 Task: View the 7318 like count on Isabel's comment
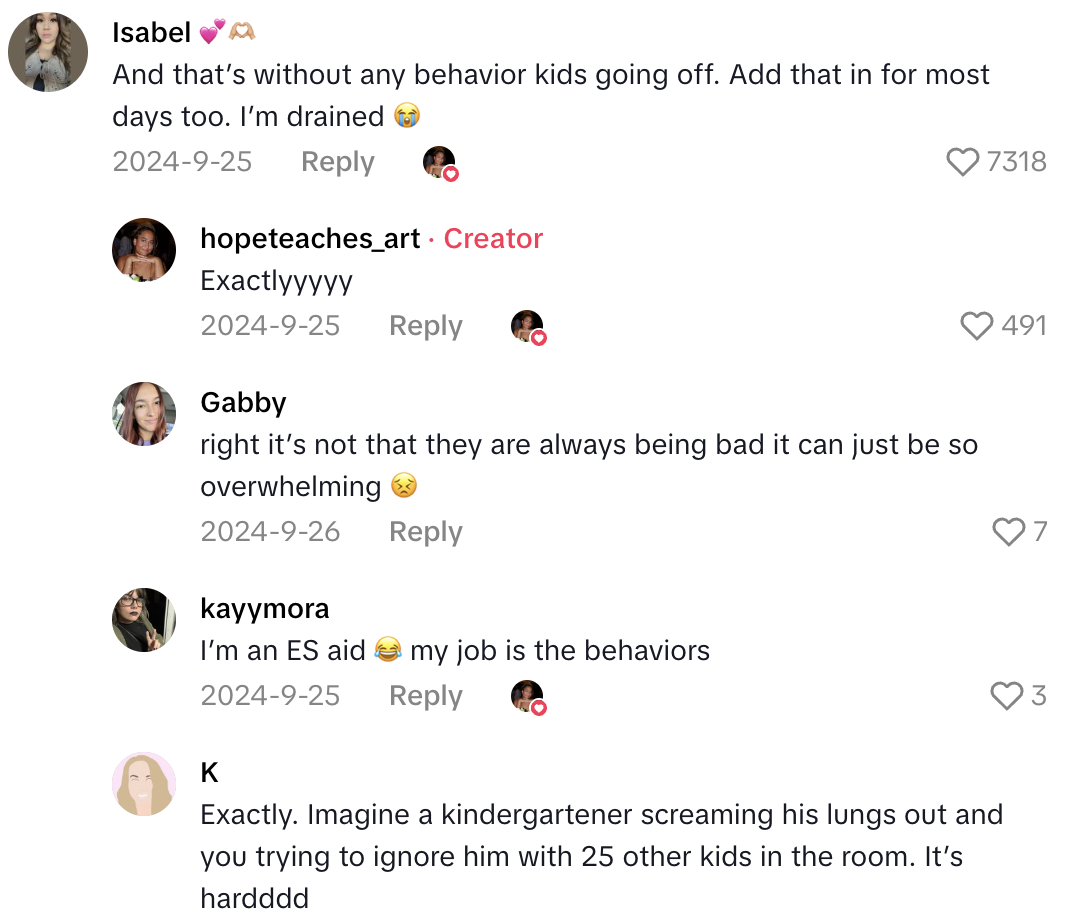[1017, 162]
